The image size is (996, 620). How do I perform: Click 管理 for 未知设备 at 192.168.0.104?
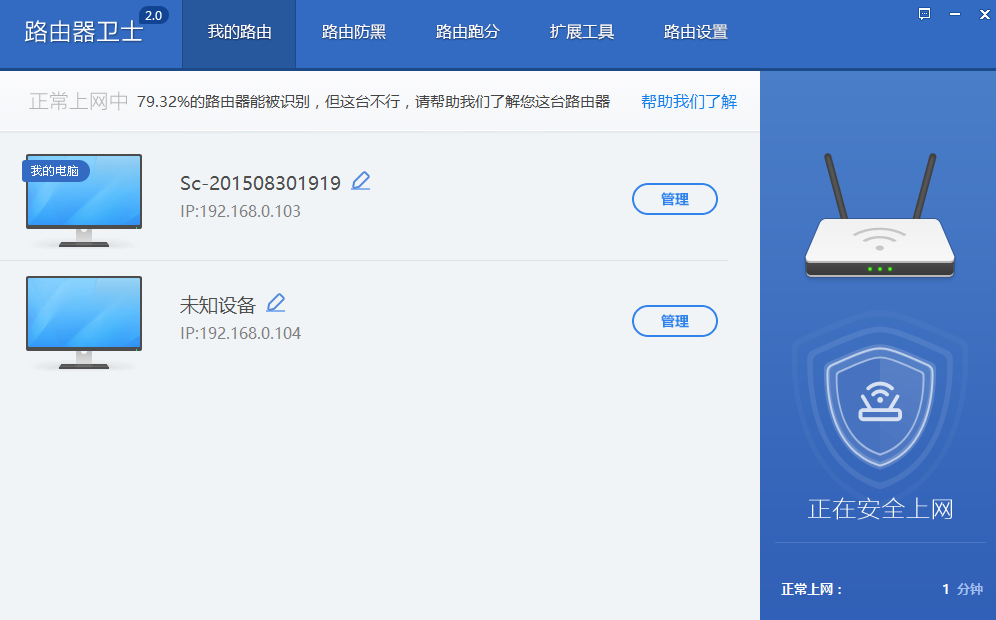pyautogui.click(x=675, y=321)
